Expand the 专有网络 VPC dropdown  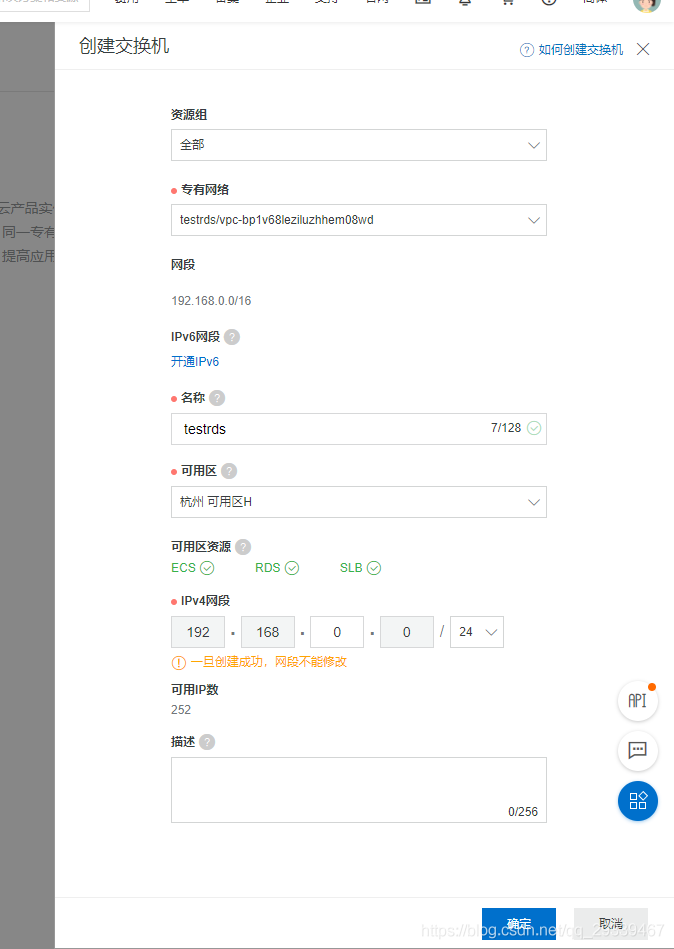(359, 220)
